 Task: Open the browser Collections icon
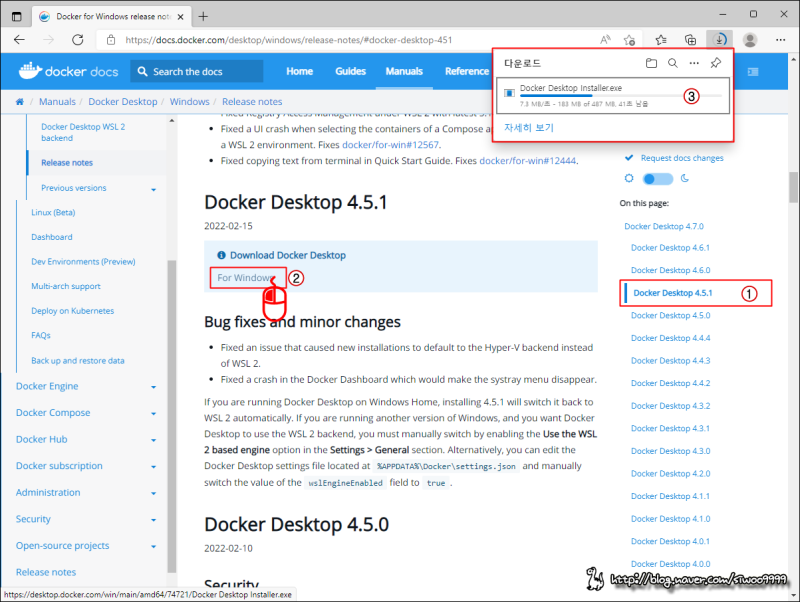pyautogui.click(x=690, y=40)
